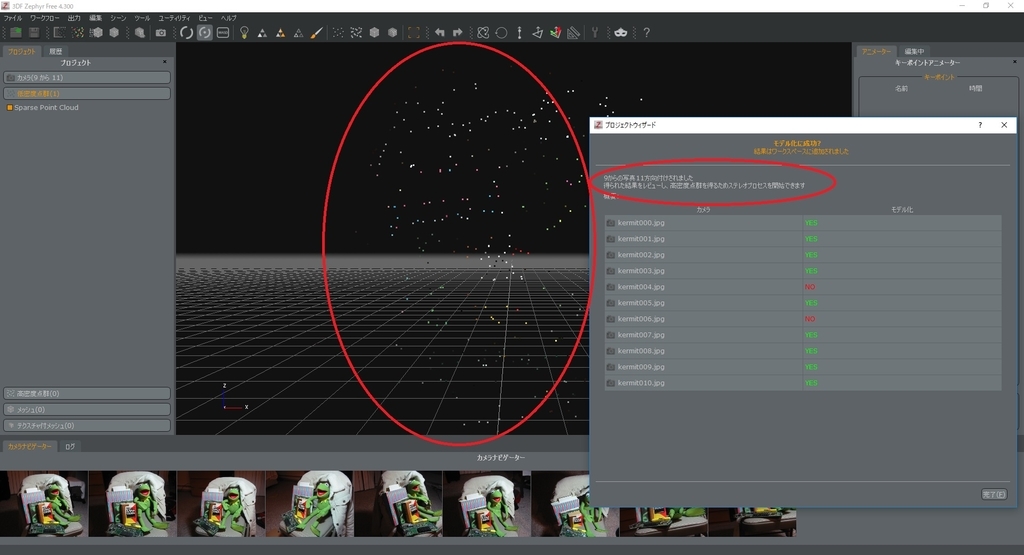Open the 編集 menu

coord(95,18)
